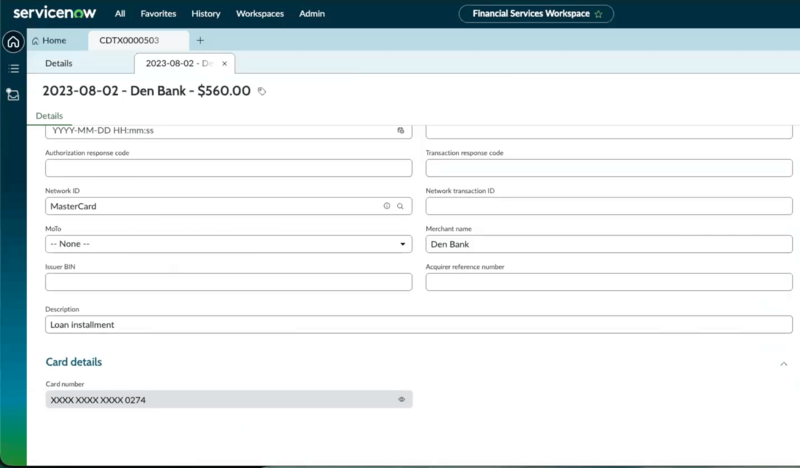Viewport: 800px width, 468px height.
Task: Open the list menu icon in sidebar
Action: (x=14, y=68)
